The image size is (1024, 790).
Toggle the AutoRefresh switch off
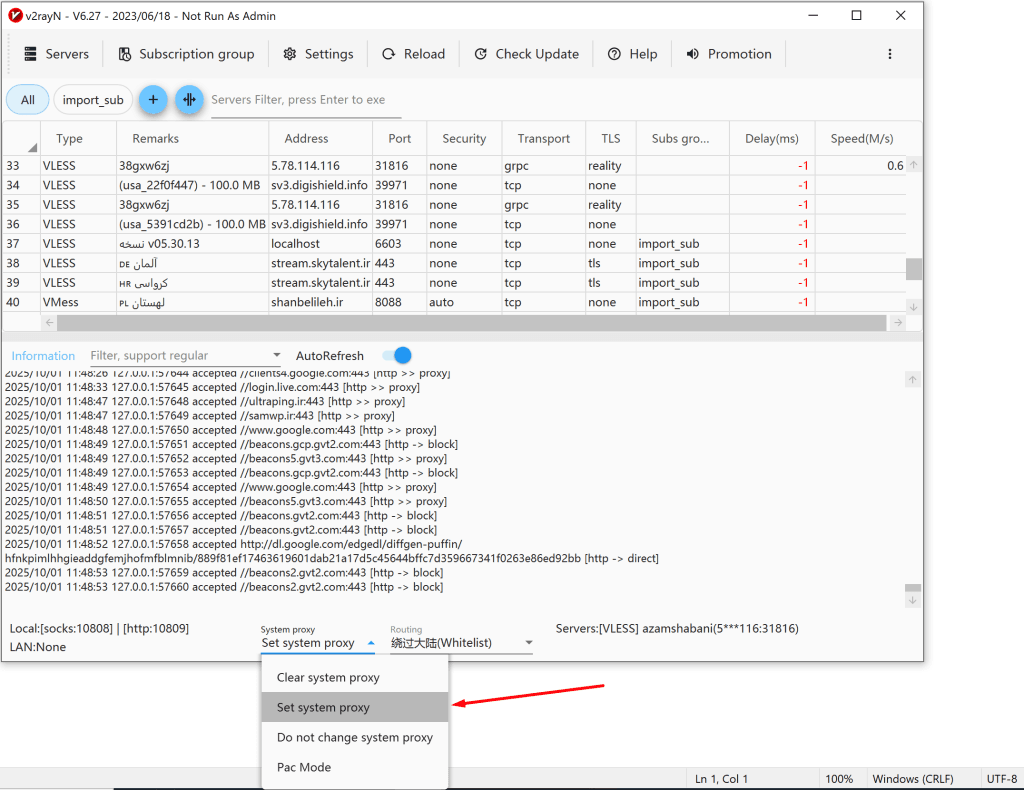[x=397, y=355]
